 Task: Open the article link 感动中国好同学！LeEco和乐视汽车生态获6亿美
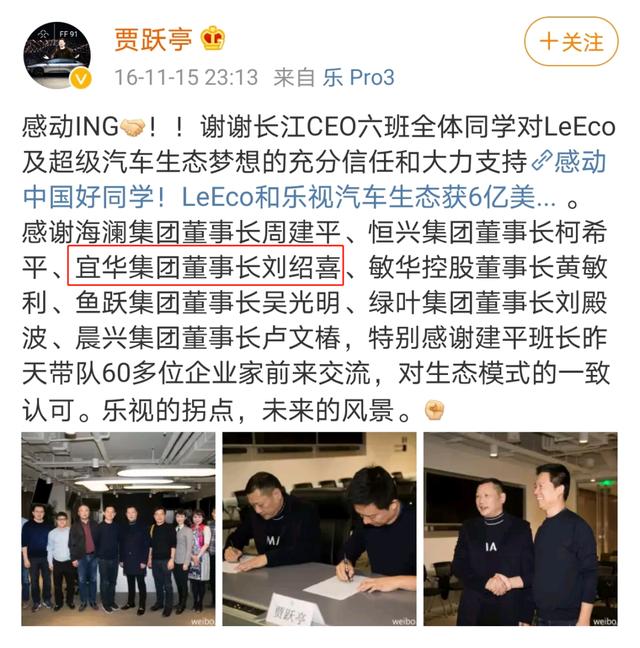coord(314,179)
